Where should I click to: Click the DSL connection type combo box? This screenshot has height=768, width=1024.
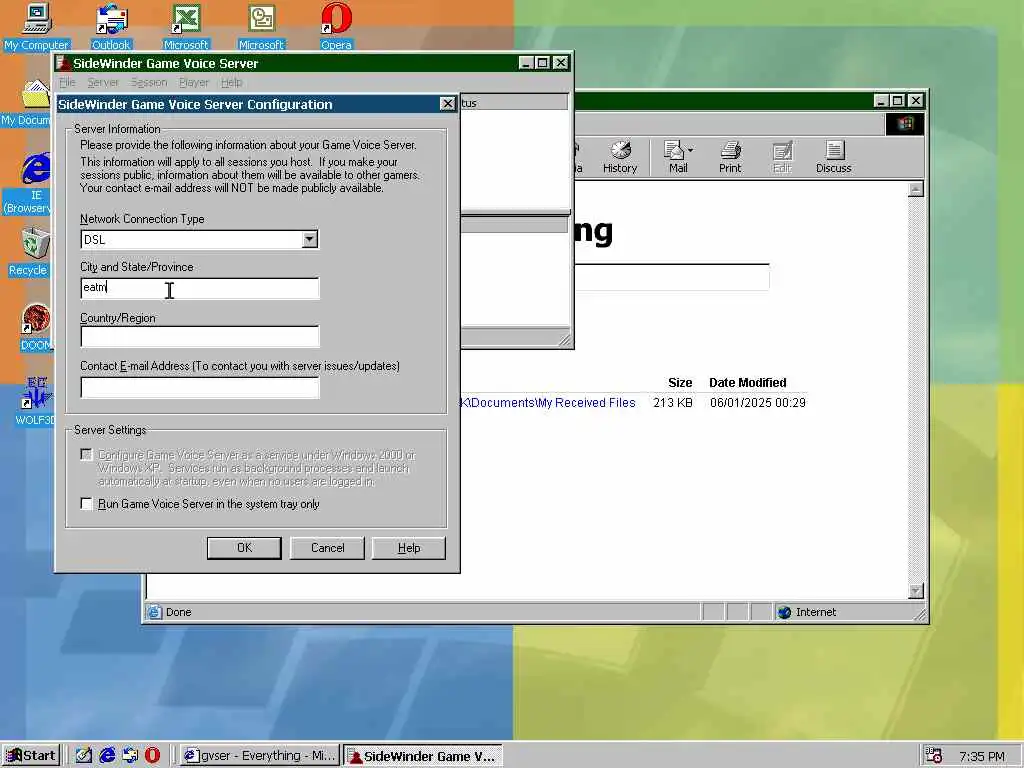199,239
